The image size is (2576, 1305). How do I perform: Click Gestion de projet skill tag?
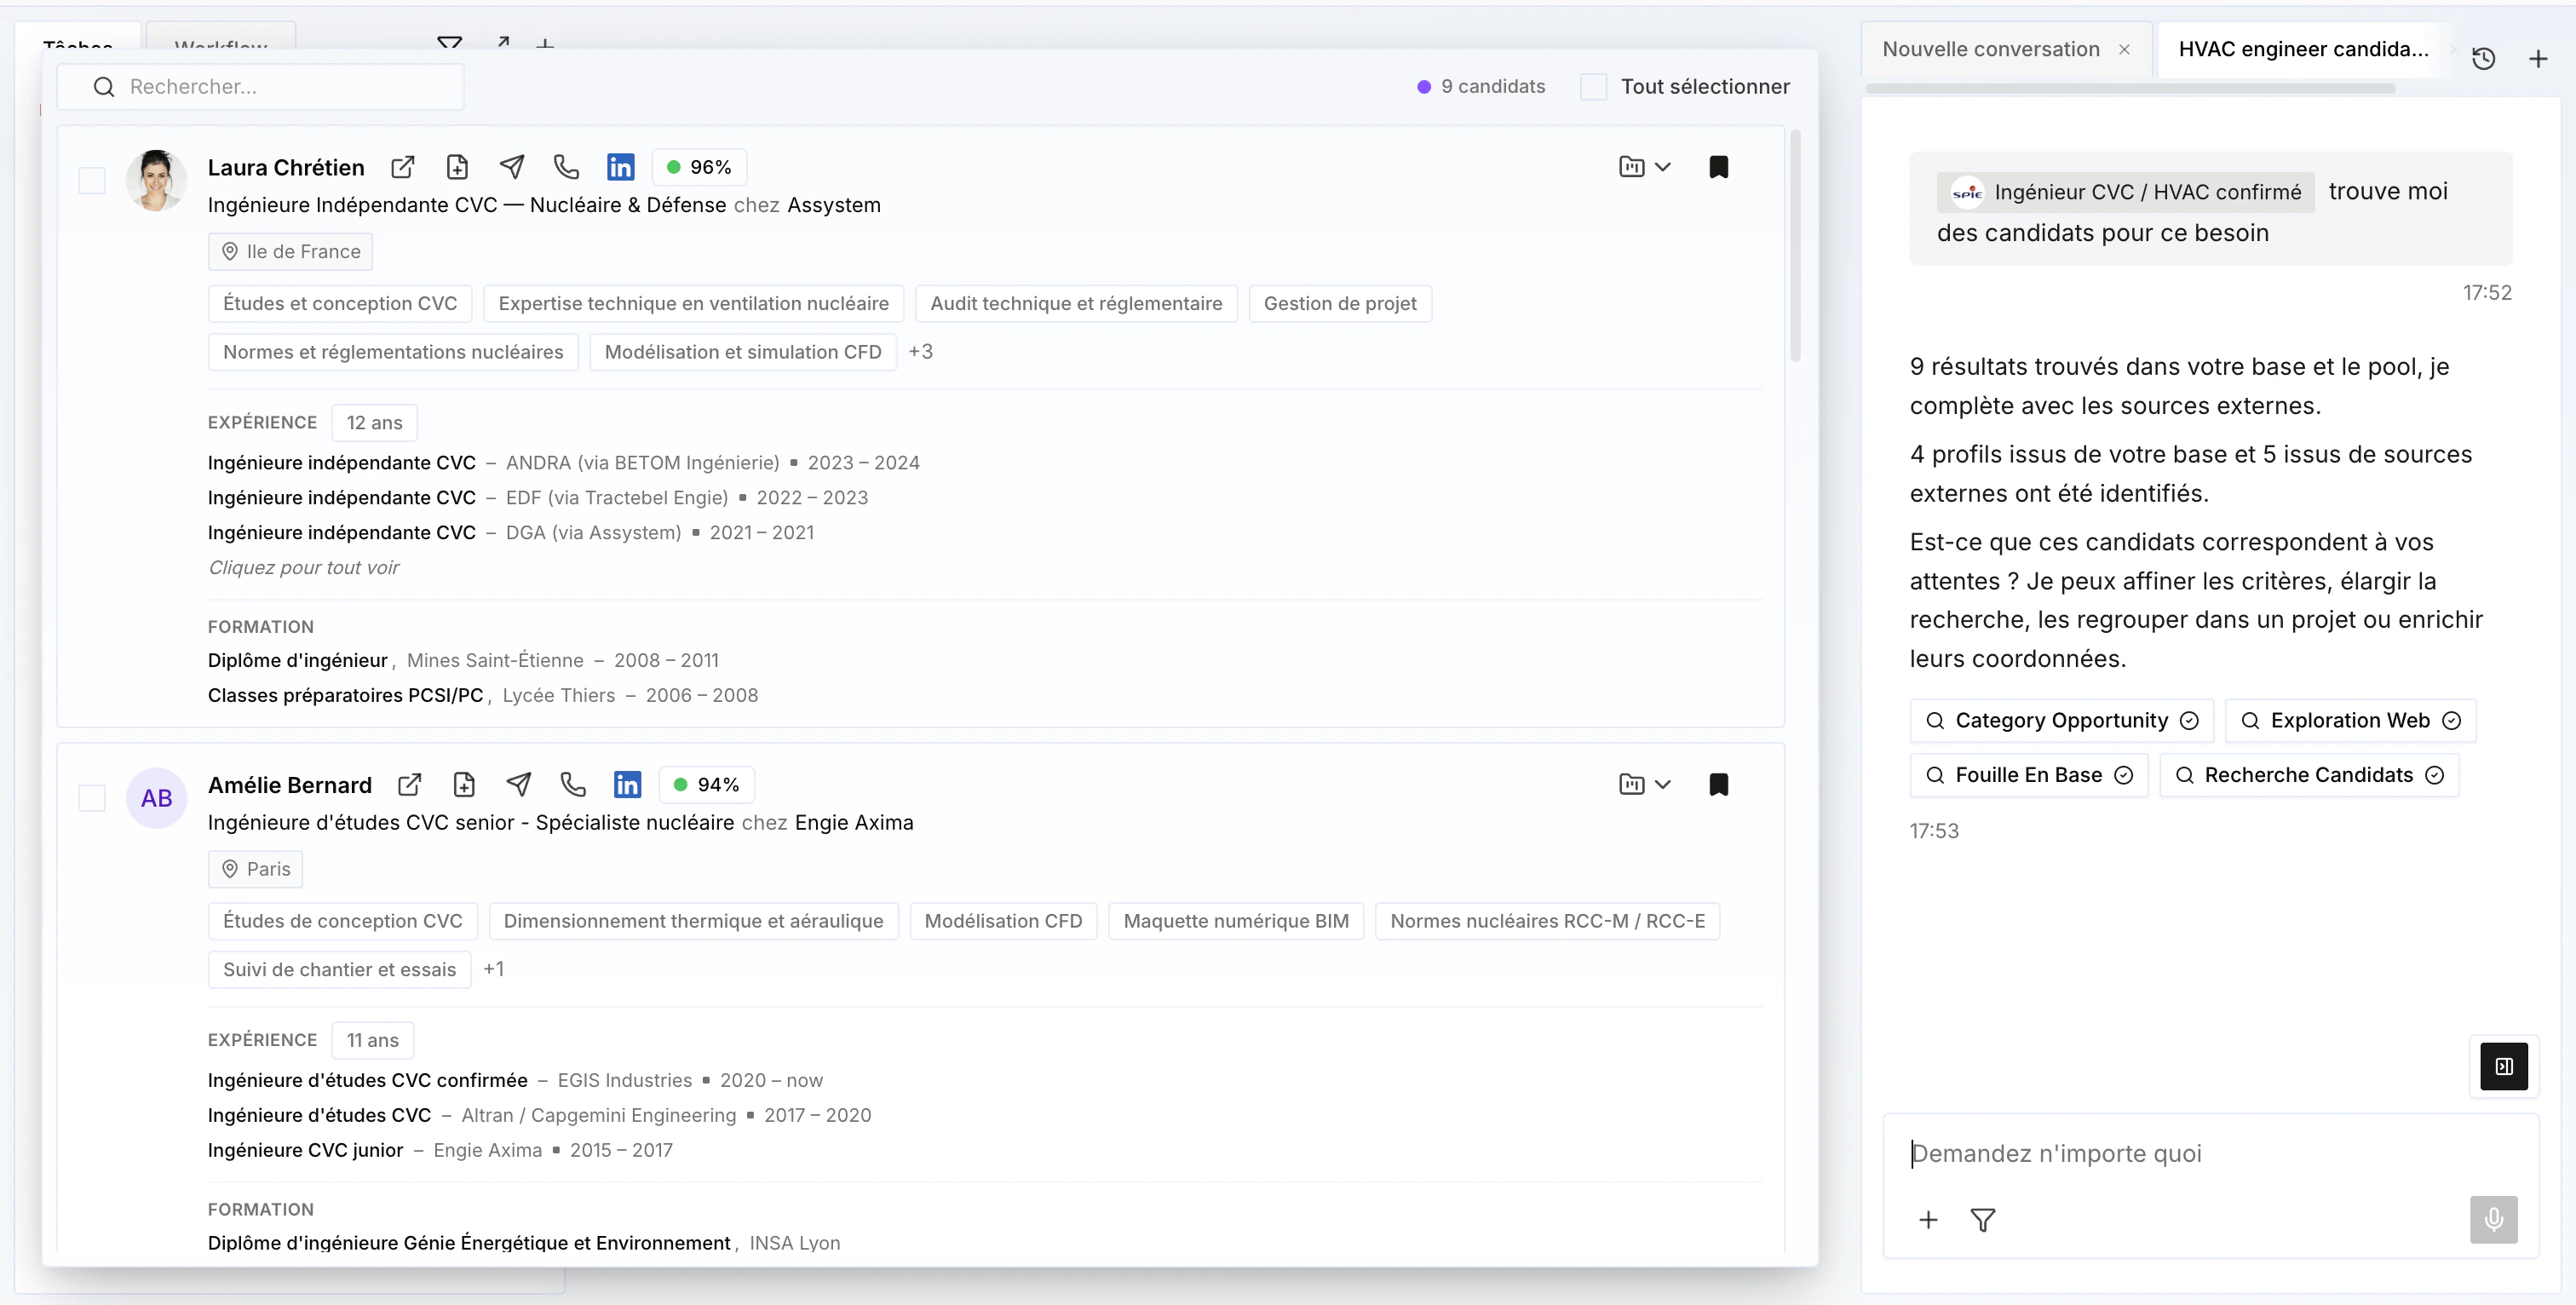1340,304
